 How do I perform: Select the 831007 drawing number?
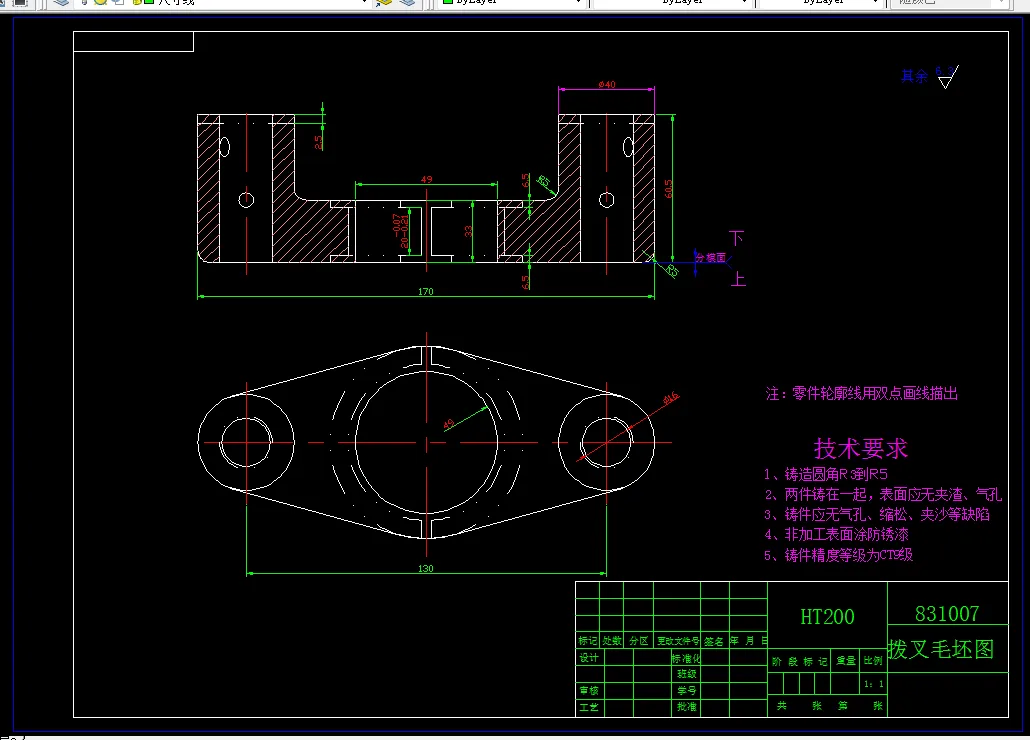[x=947, y=614]
